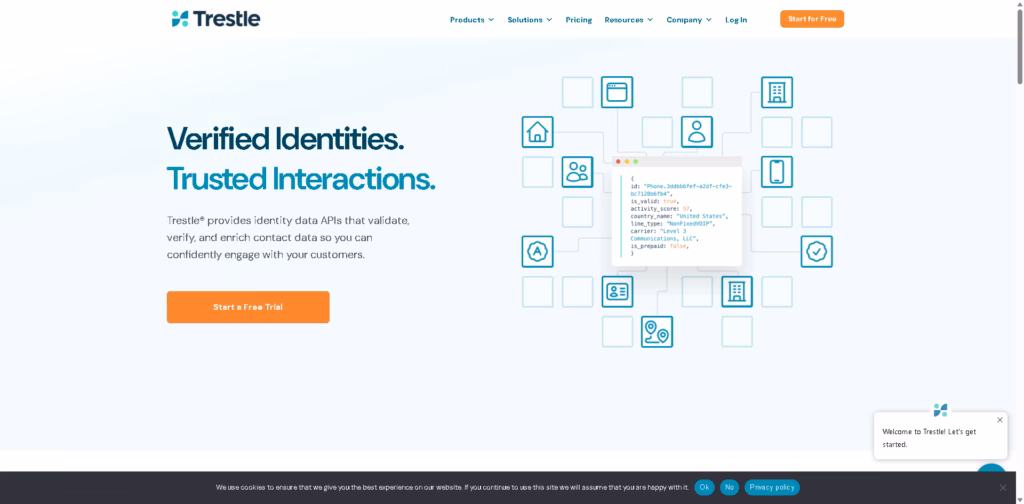Viewport: 1024px width, 504px height.
Task: Open the Privacy policy button
Action: [772, 487]
